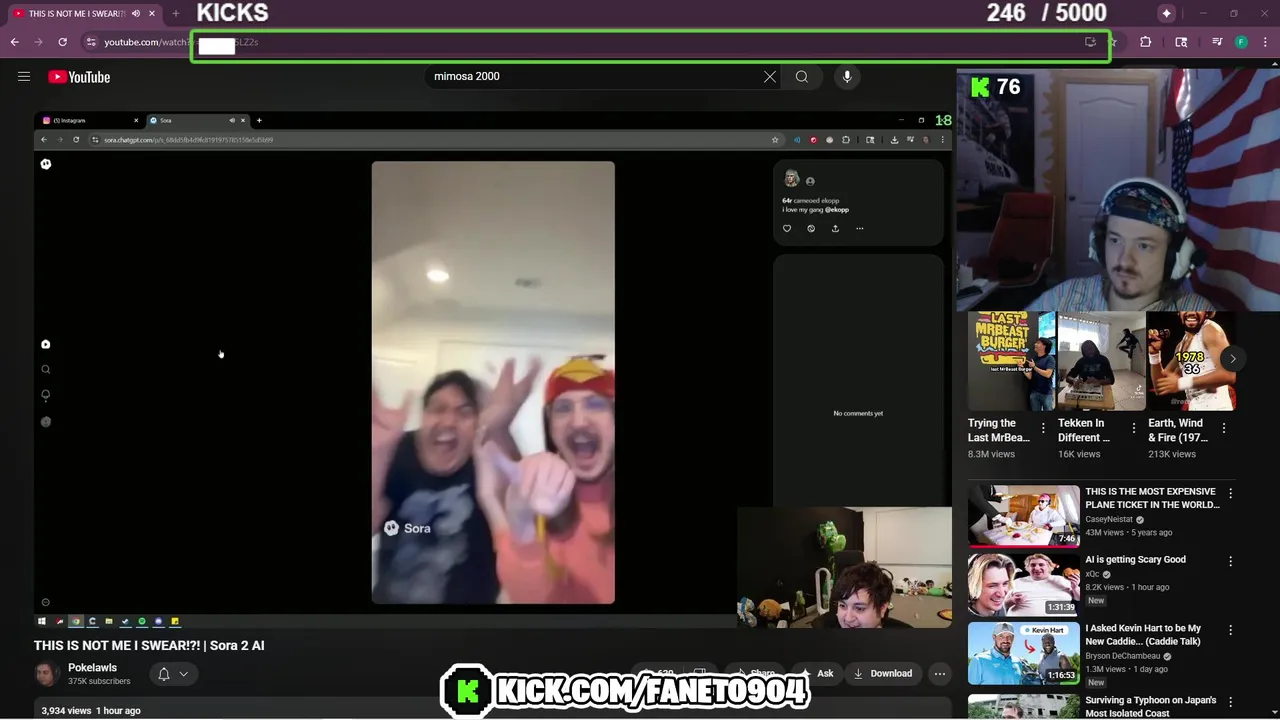Viewport: 1280px width, 720px height.
Task: Click the 3,934 views 1 hour ago description line
Action: (x=91, y=711)
